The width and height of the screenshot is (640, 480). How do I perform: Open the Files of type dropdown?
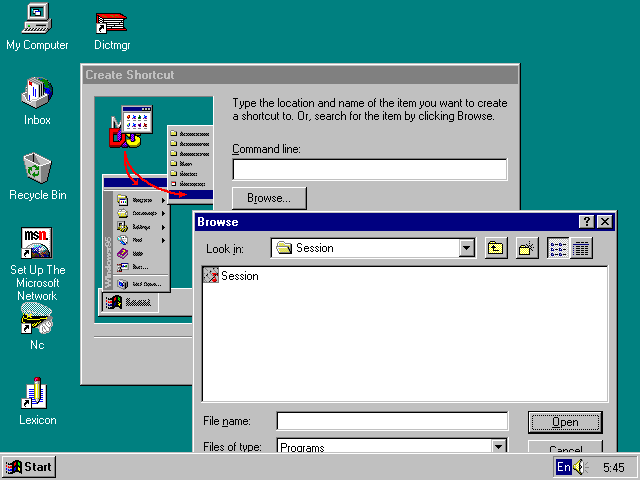tap(498, 446)
